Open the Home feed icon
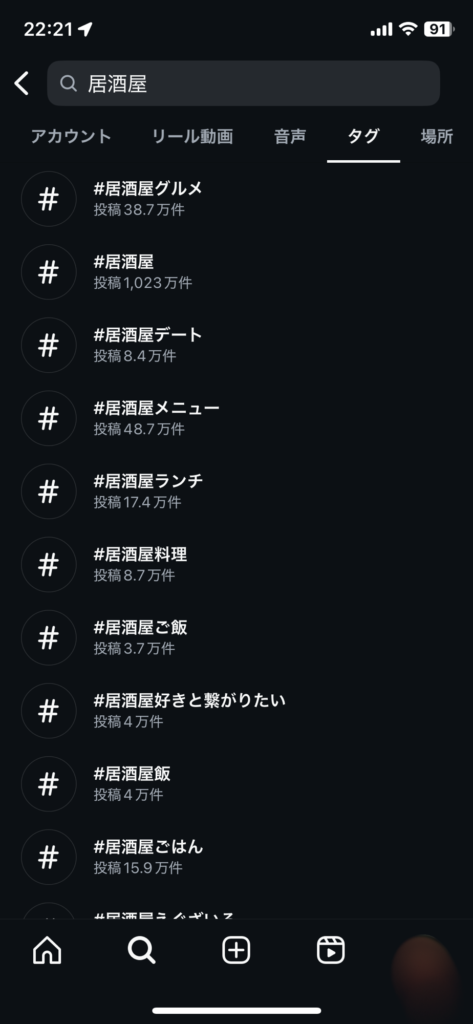This screenshot has height=1024, width=473. click(x=47, y=950)
